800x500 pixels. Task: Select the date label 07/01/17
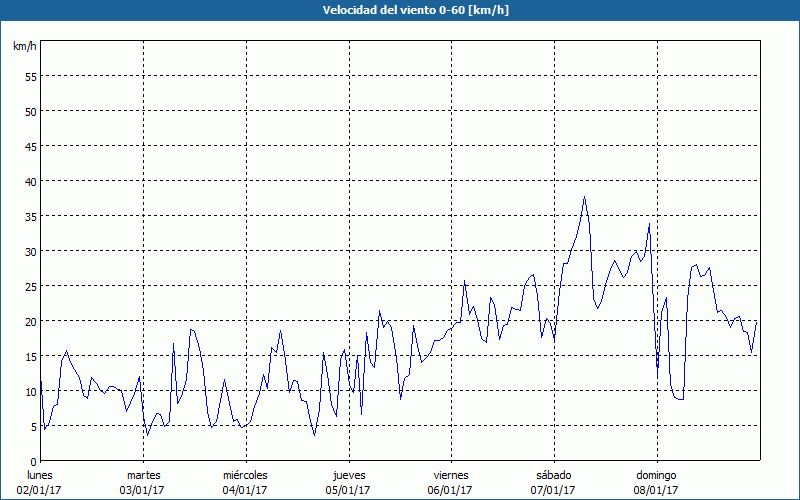point(553,490)
